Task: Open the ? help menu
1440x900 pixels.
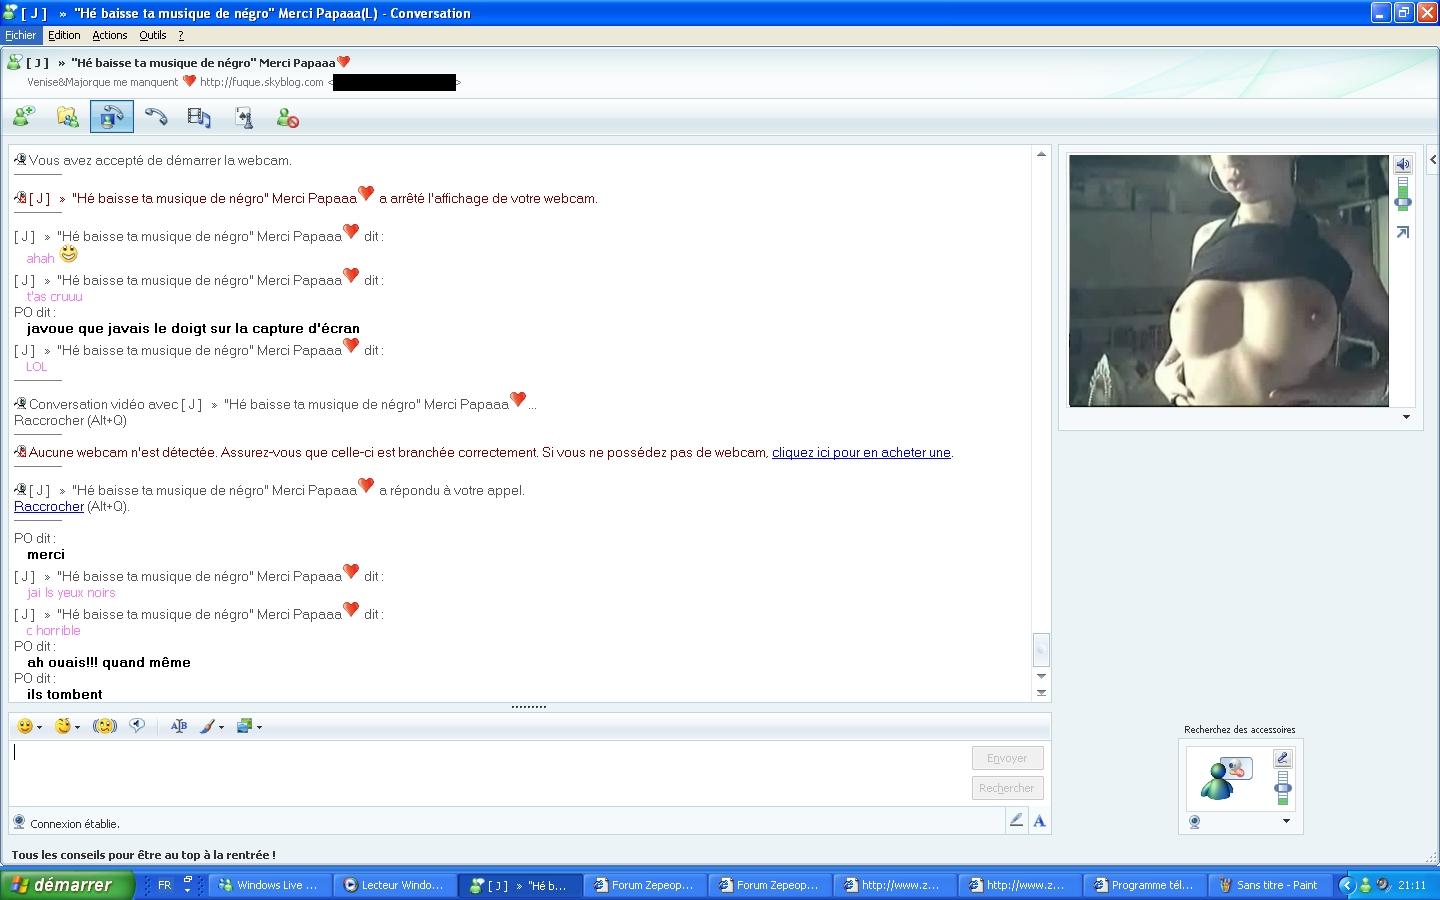Action: pos(181,35)
